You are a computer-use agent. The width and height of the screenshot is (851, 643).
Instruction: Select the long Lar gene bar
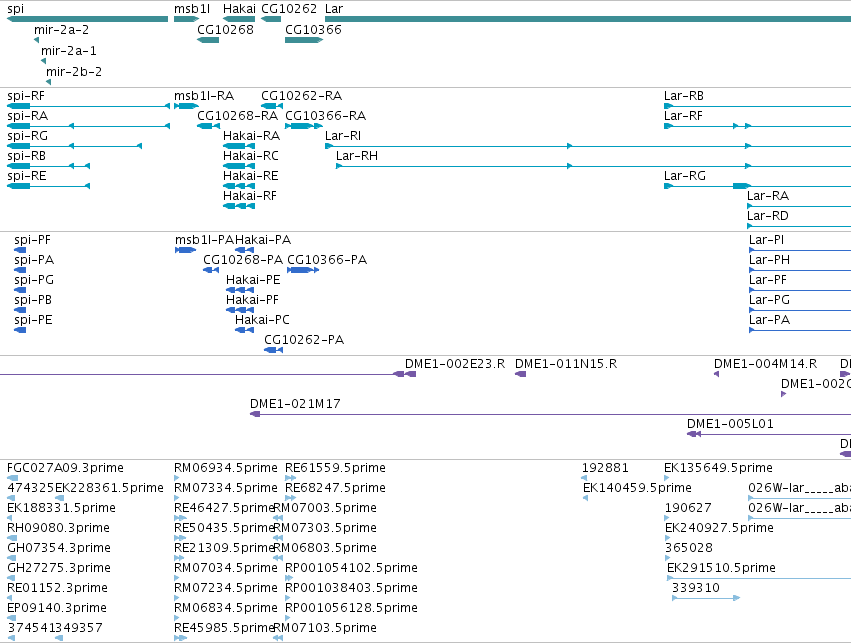coord(588,19)
